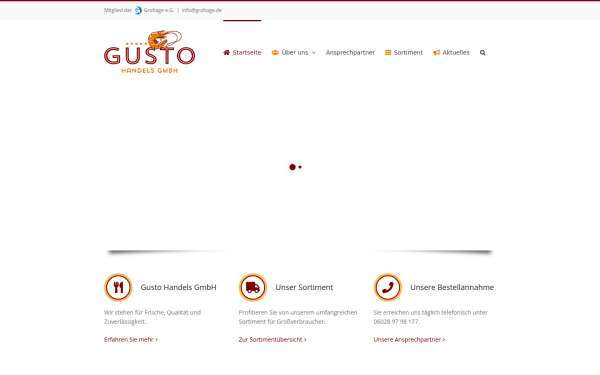Follow the Erfahren Sie mehr link
The width and height of the screenshot is (600, 375).
coord(131,339)
